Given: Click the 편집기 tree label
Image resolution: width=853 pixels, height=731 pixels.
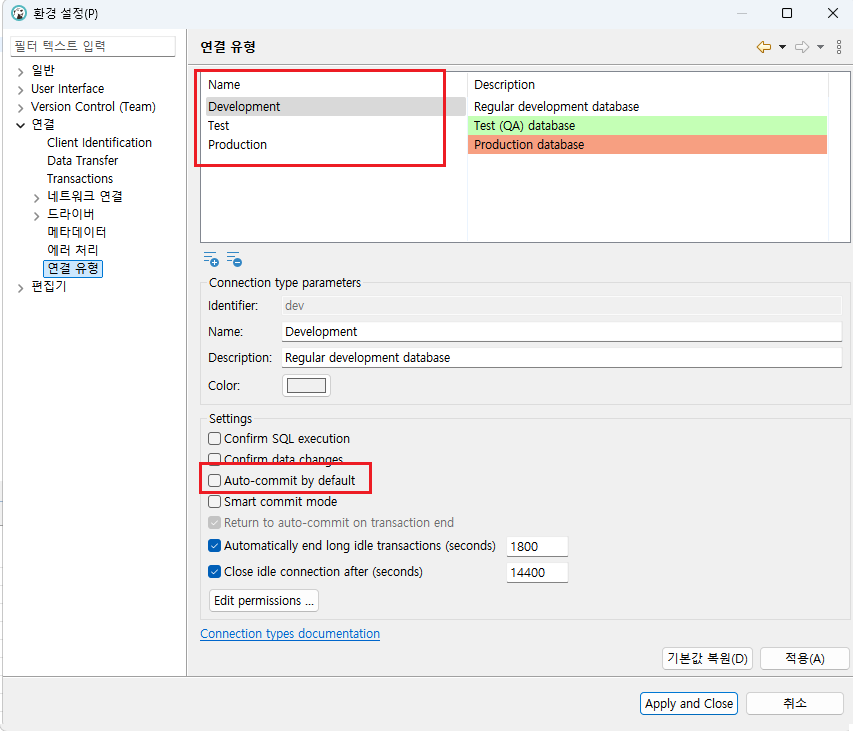Looking at the screenshot, I should (x=49, y=287).
